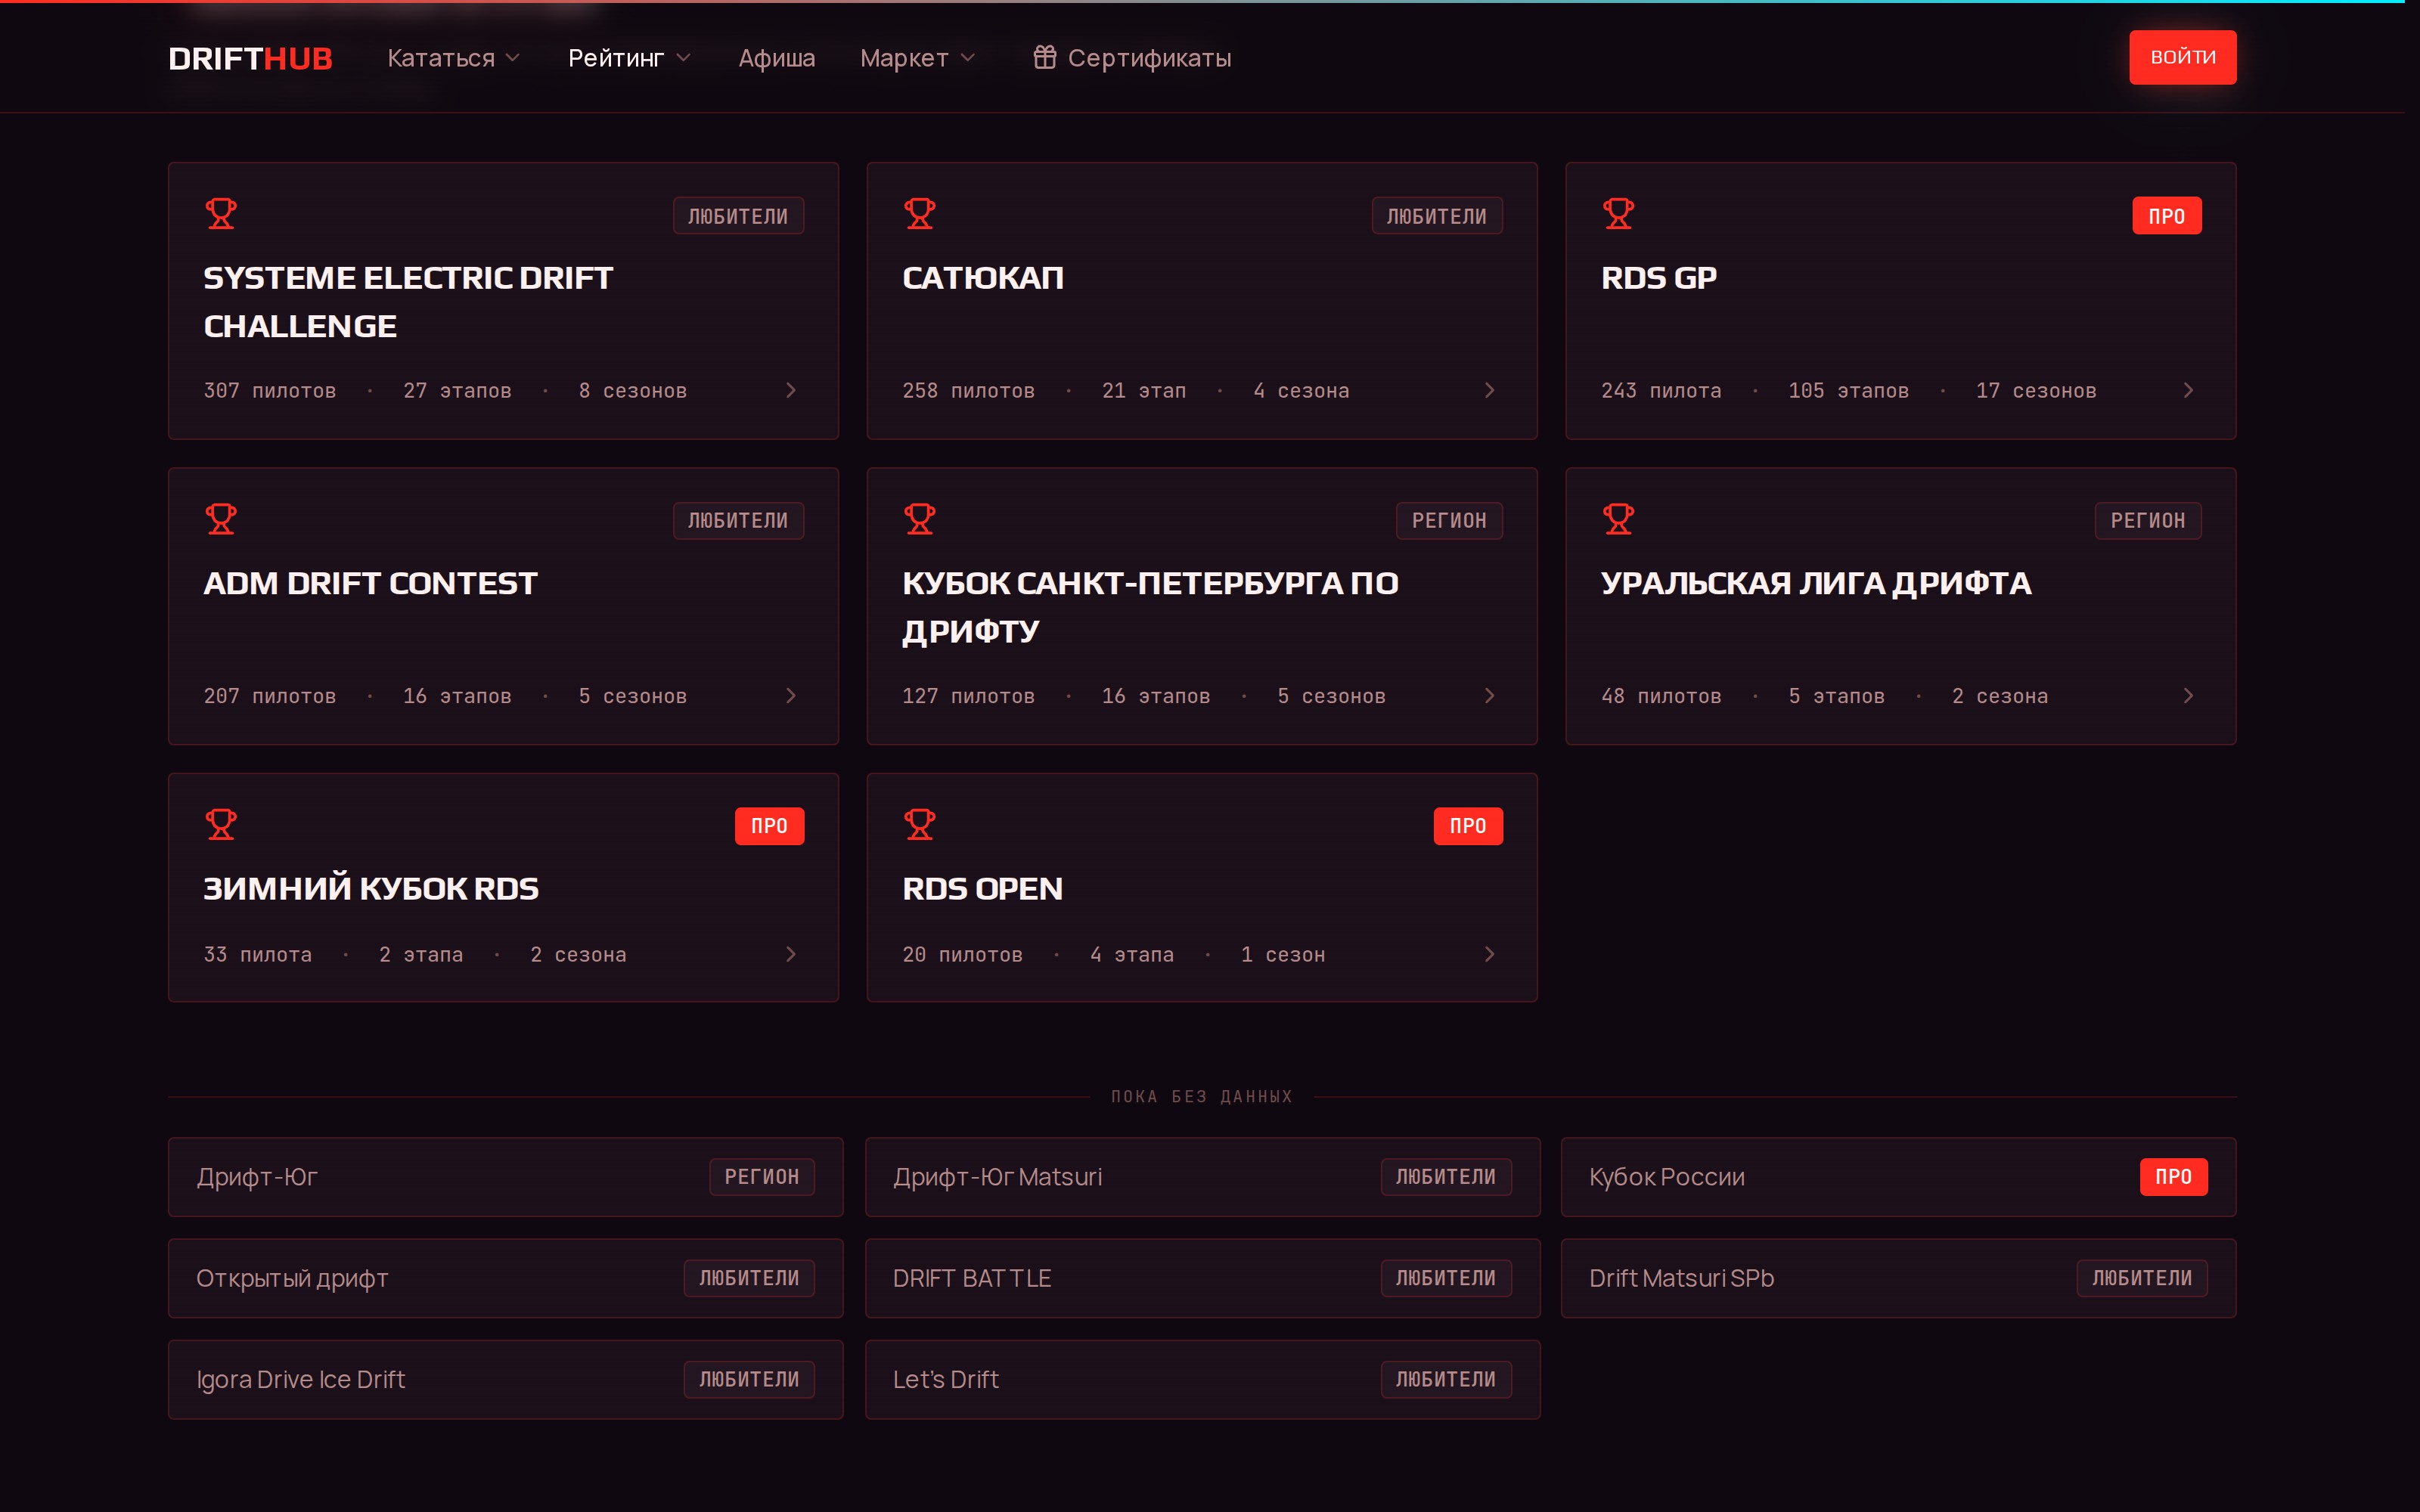
Task: Expand the Маркет dropdown menu
Action: 917,58
